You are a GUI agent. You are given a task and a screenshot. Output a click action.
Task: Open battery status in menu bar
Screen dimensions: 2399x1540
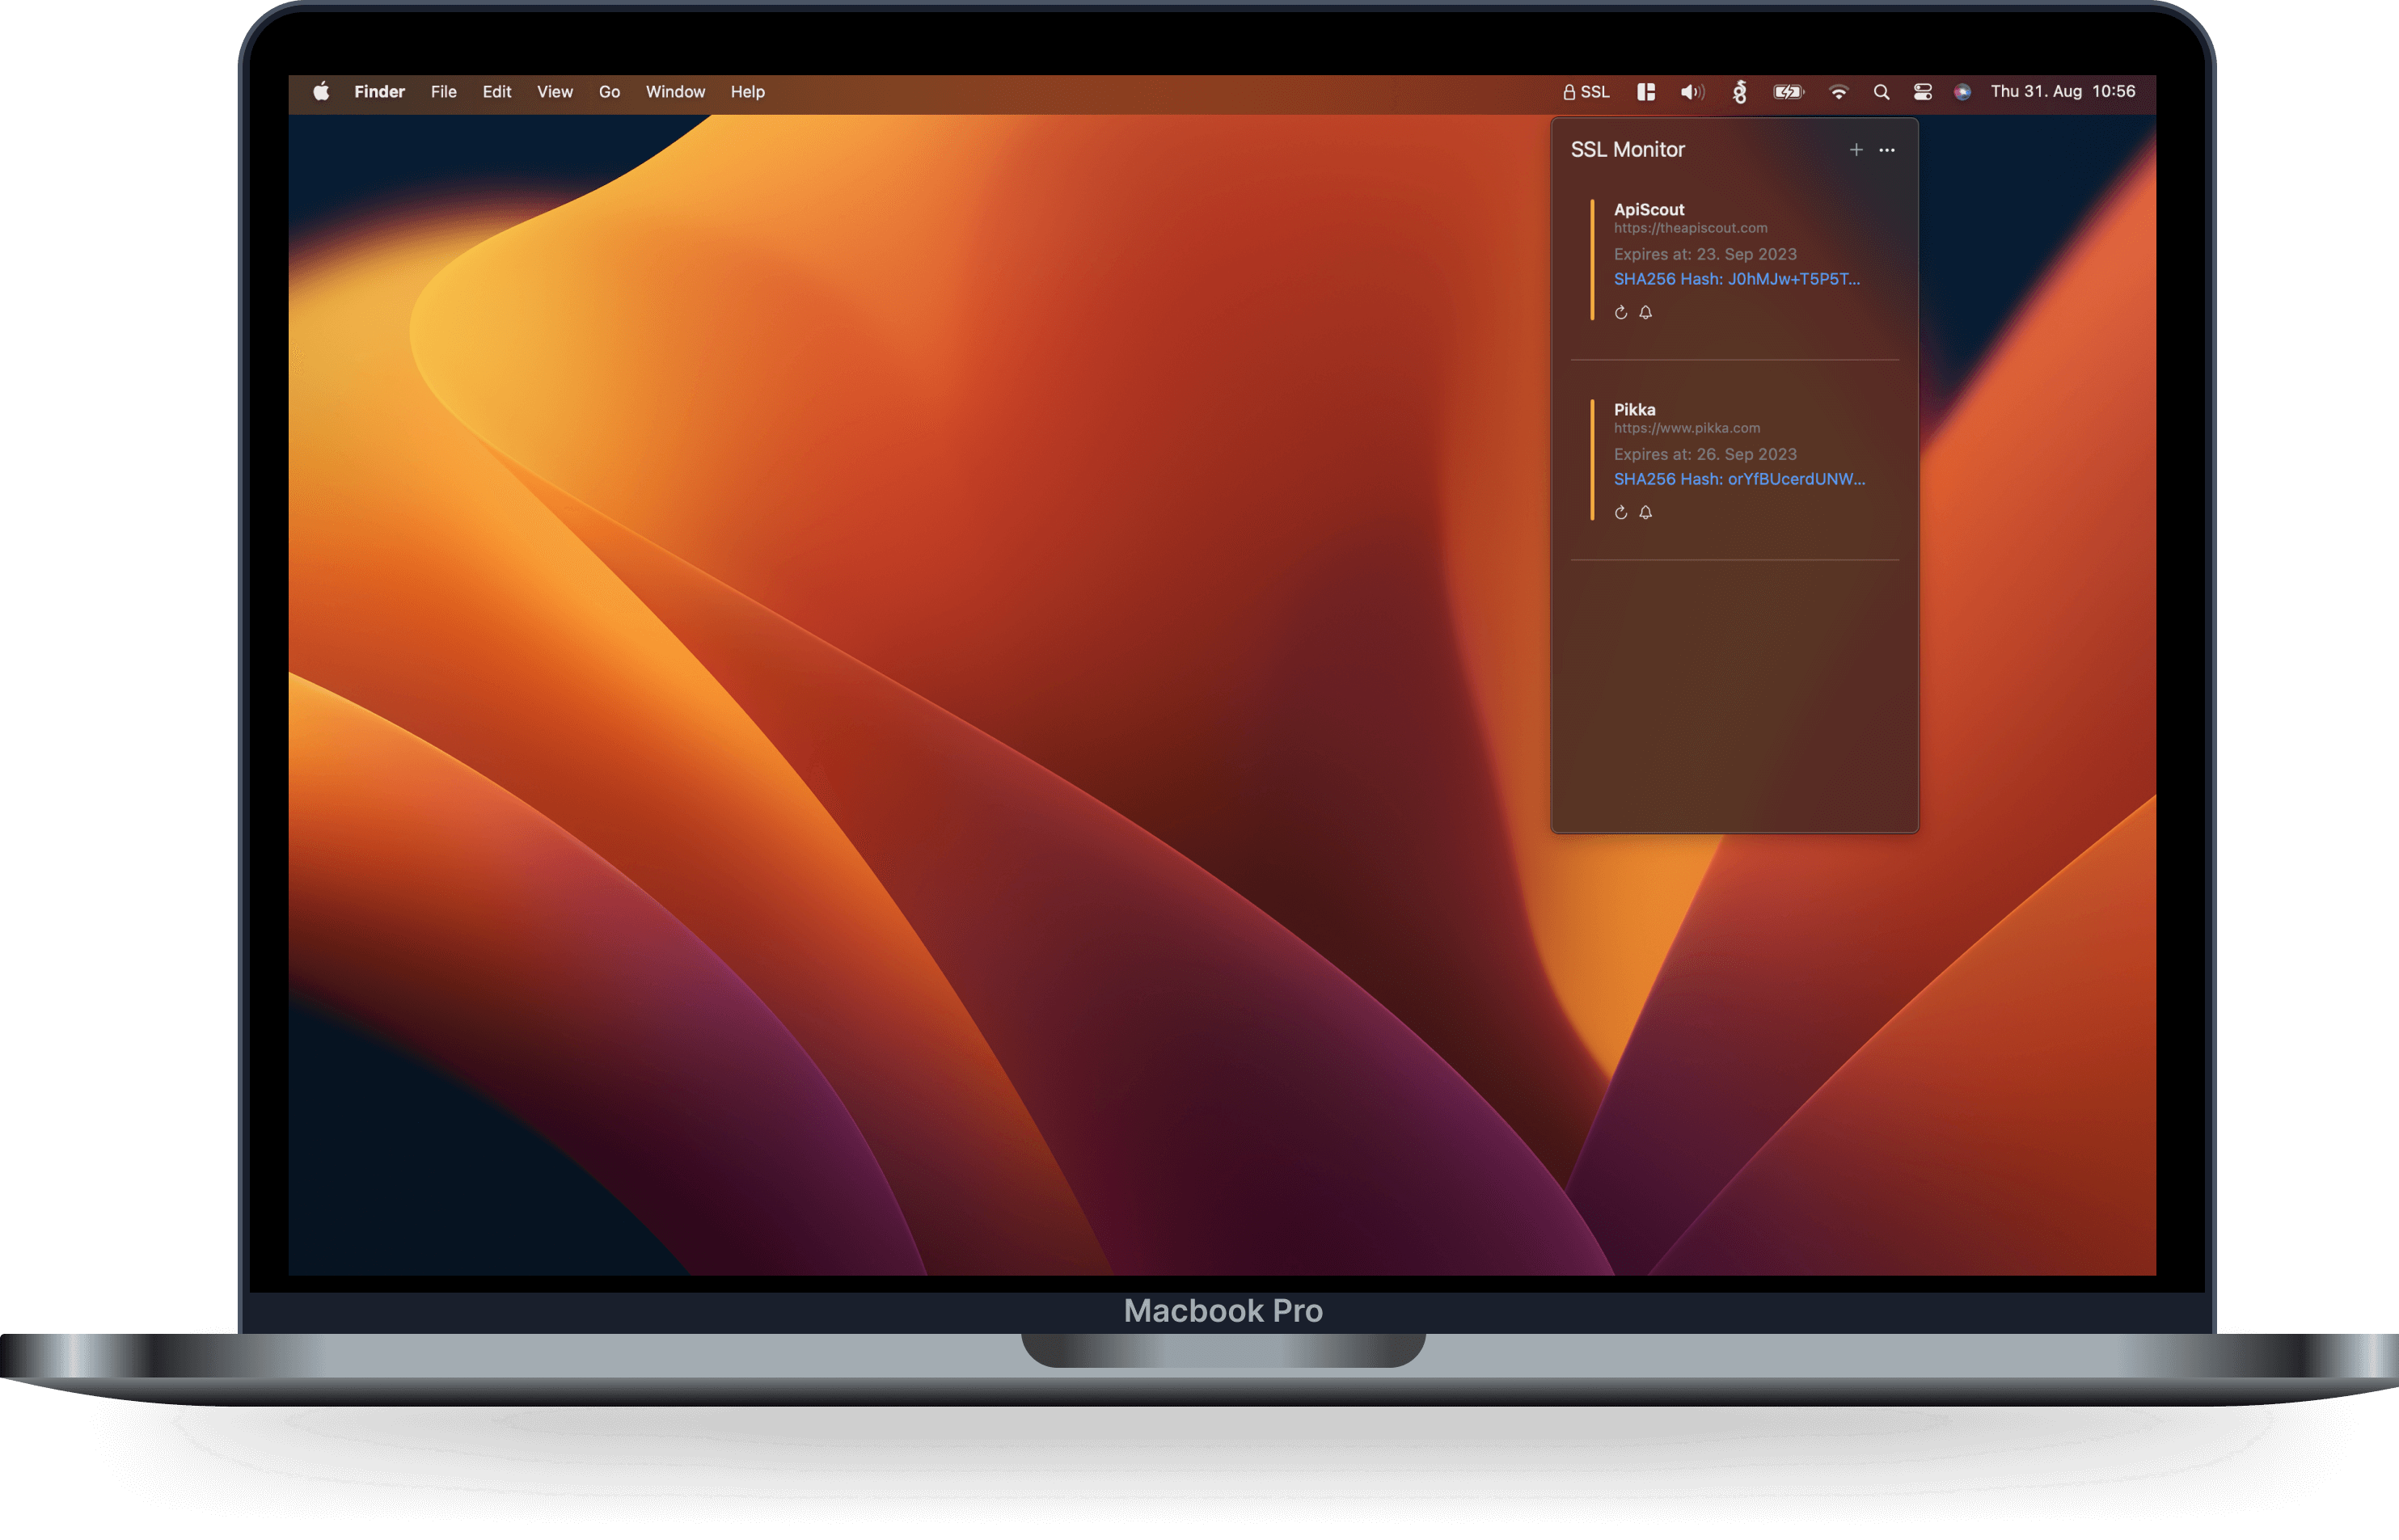[x=1788, y=92]
